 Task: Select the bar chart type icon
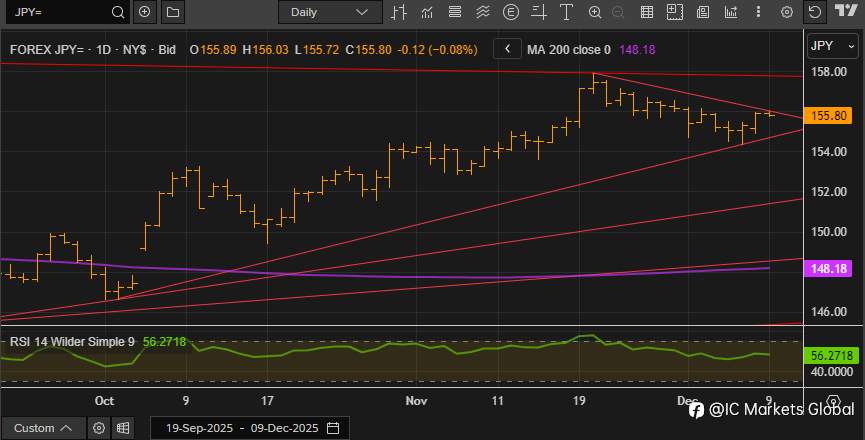(399, 12)
